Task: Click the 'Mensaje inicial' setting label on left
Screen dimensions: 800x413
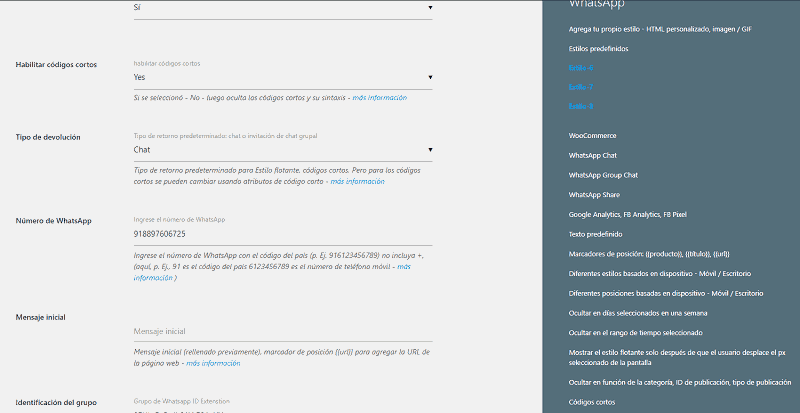Action: click(40, 317)
